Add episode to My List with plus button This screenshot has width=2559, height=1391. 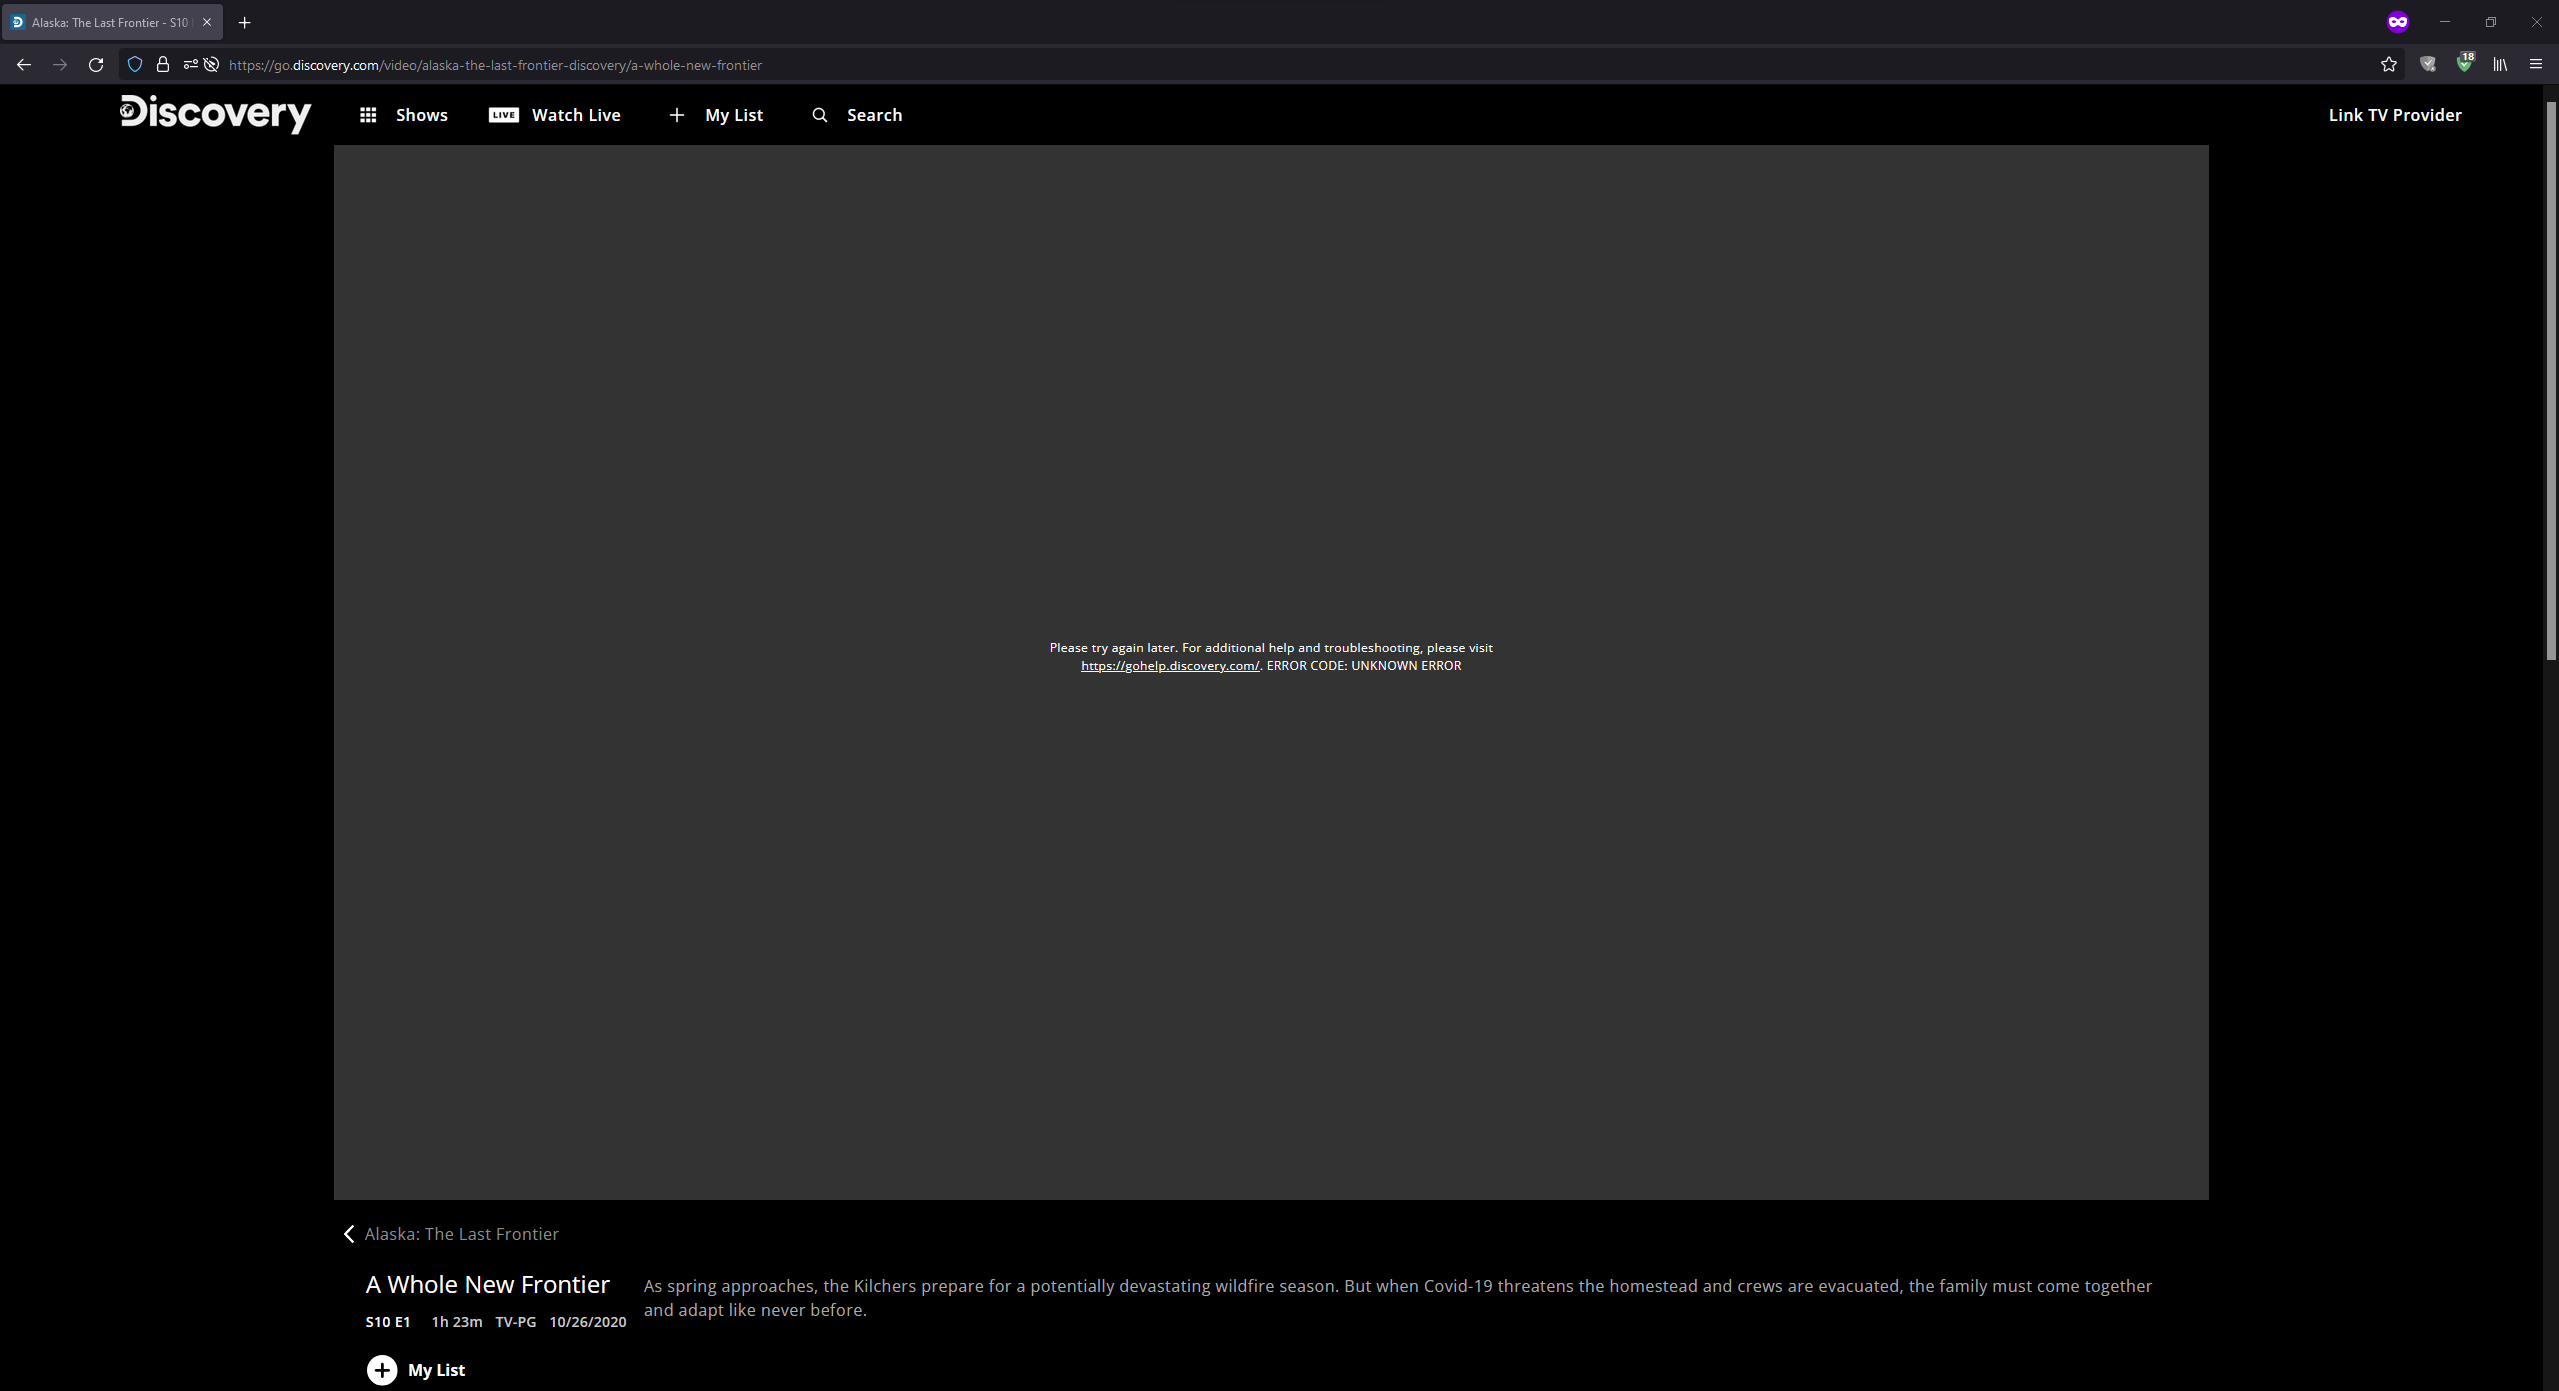pyautogui.click(x=382, y=1370)
